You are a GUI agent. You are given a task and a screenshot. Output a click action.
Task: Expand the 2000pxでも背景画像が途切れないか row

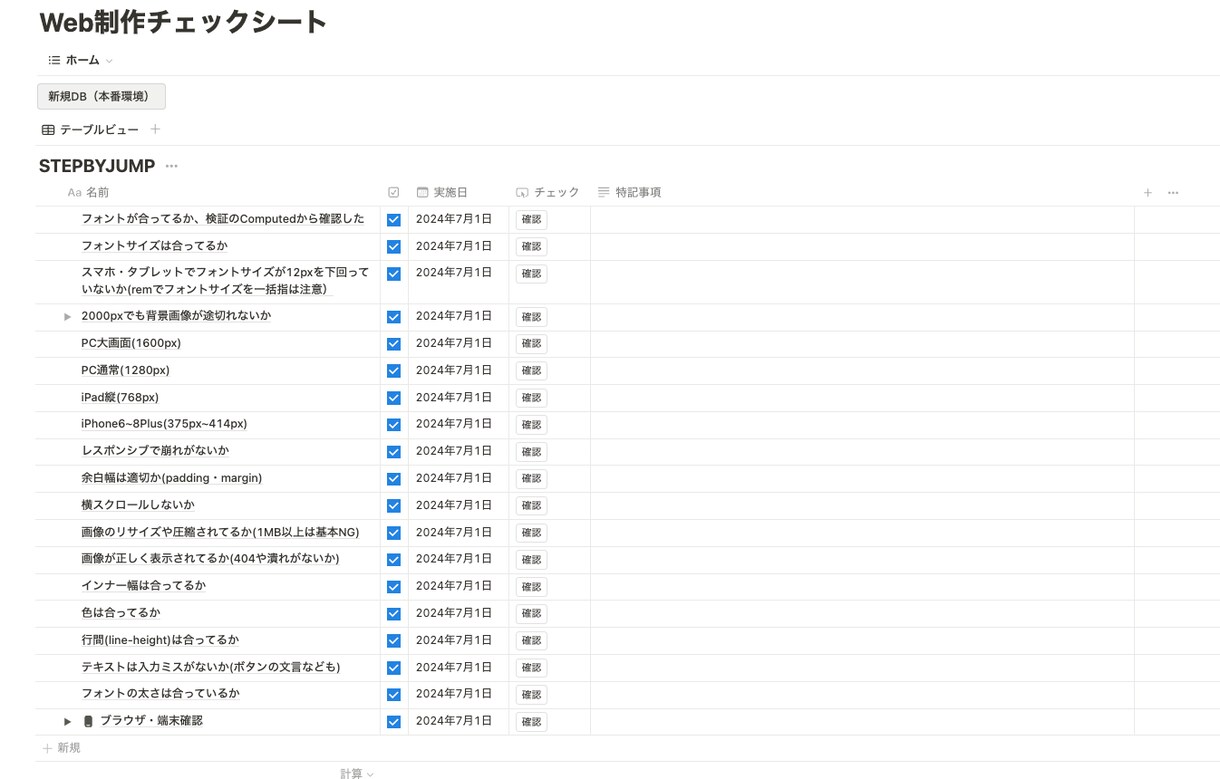67,317
